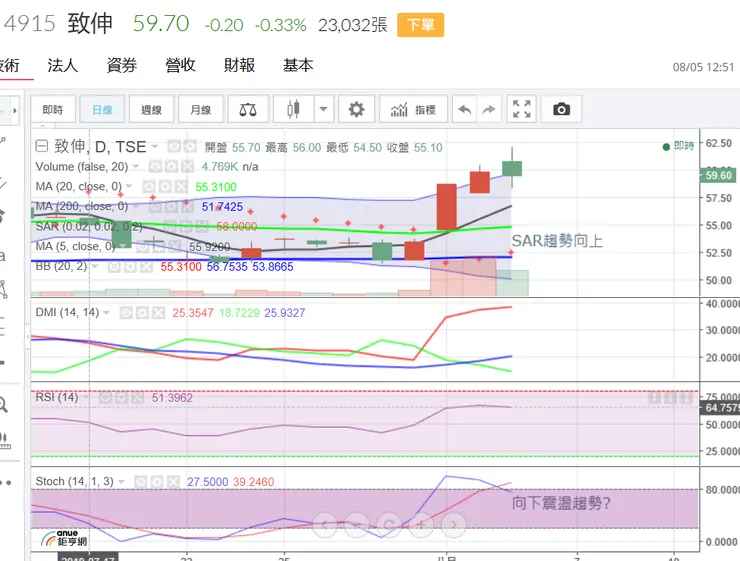The image size is (740, 561).
Task: Click the candlestick chart style icon
Action: pos(293,109)
